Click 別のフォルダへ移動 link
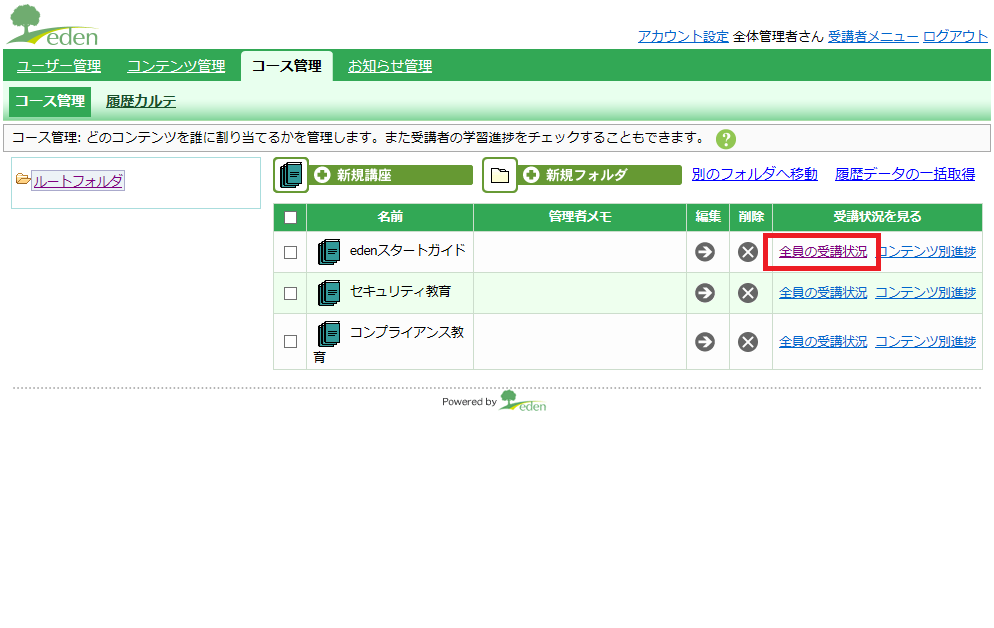The height and width of the screenshot is (628, 994). [755, 174]
